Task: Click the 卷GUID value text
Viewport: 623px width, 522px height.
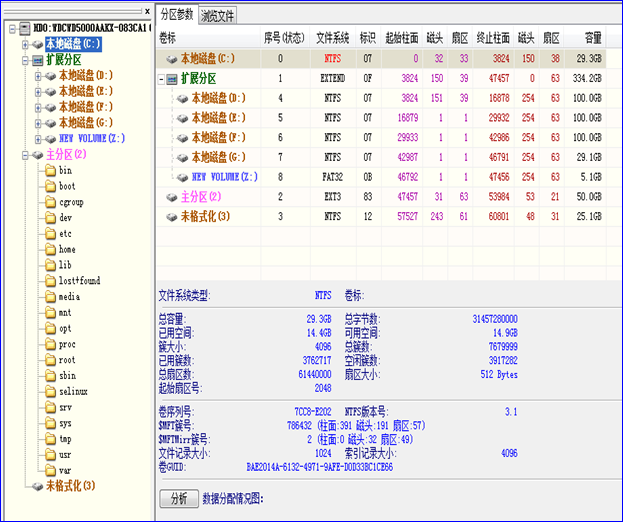Action: pos(319,467)
